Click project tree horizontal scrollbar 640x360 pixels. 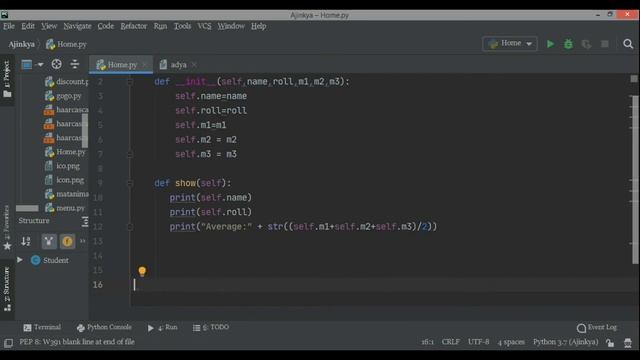(x=27, y=208)
